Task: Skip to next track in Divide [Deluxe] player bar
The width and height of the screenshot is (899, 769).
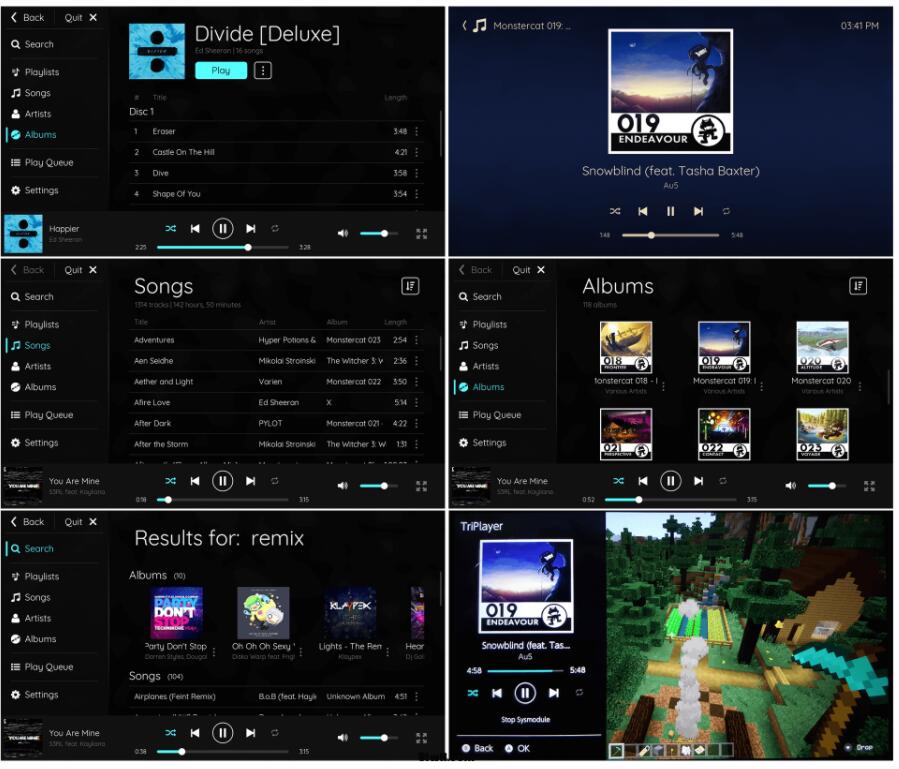Action: [x=251, y=229]
